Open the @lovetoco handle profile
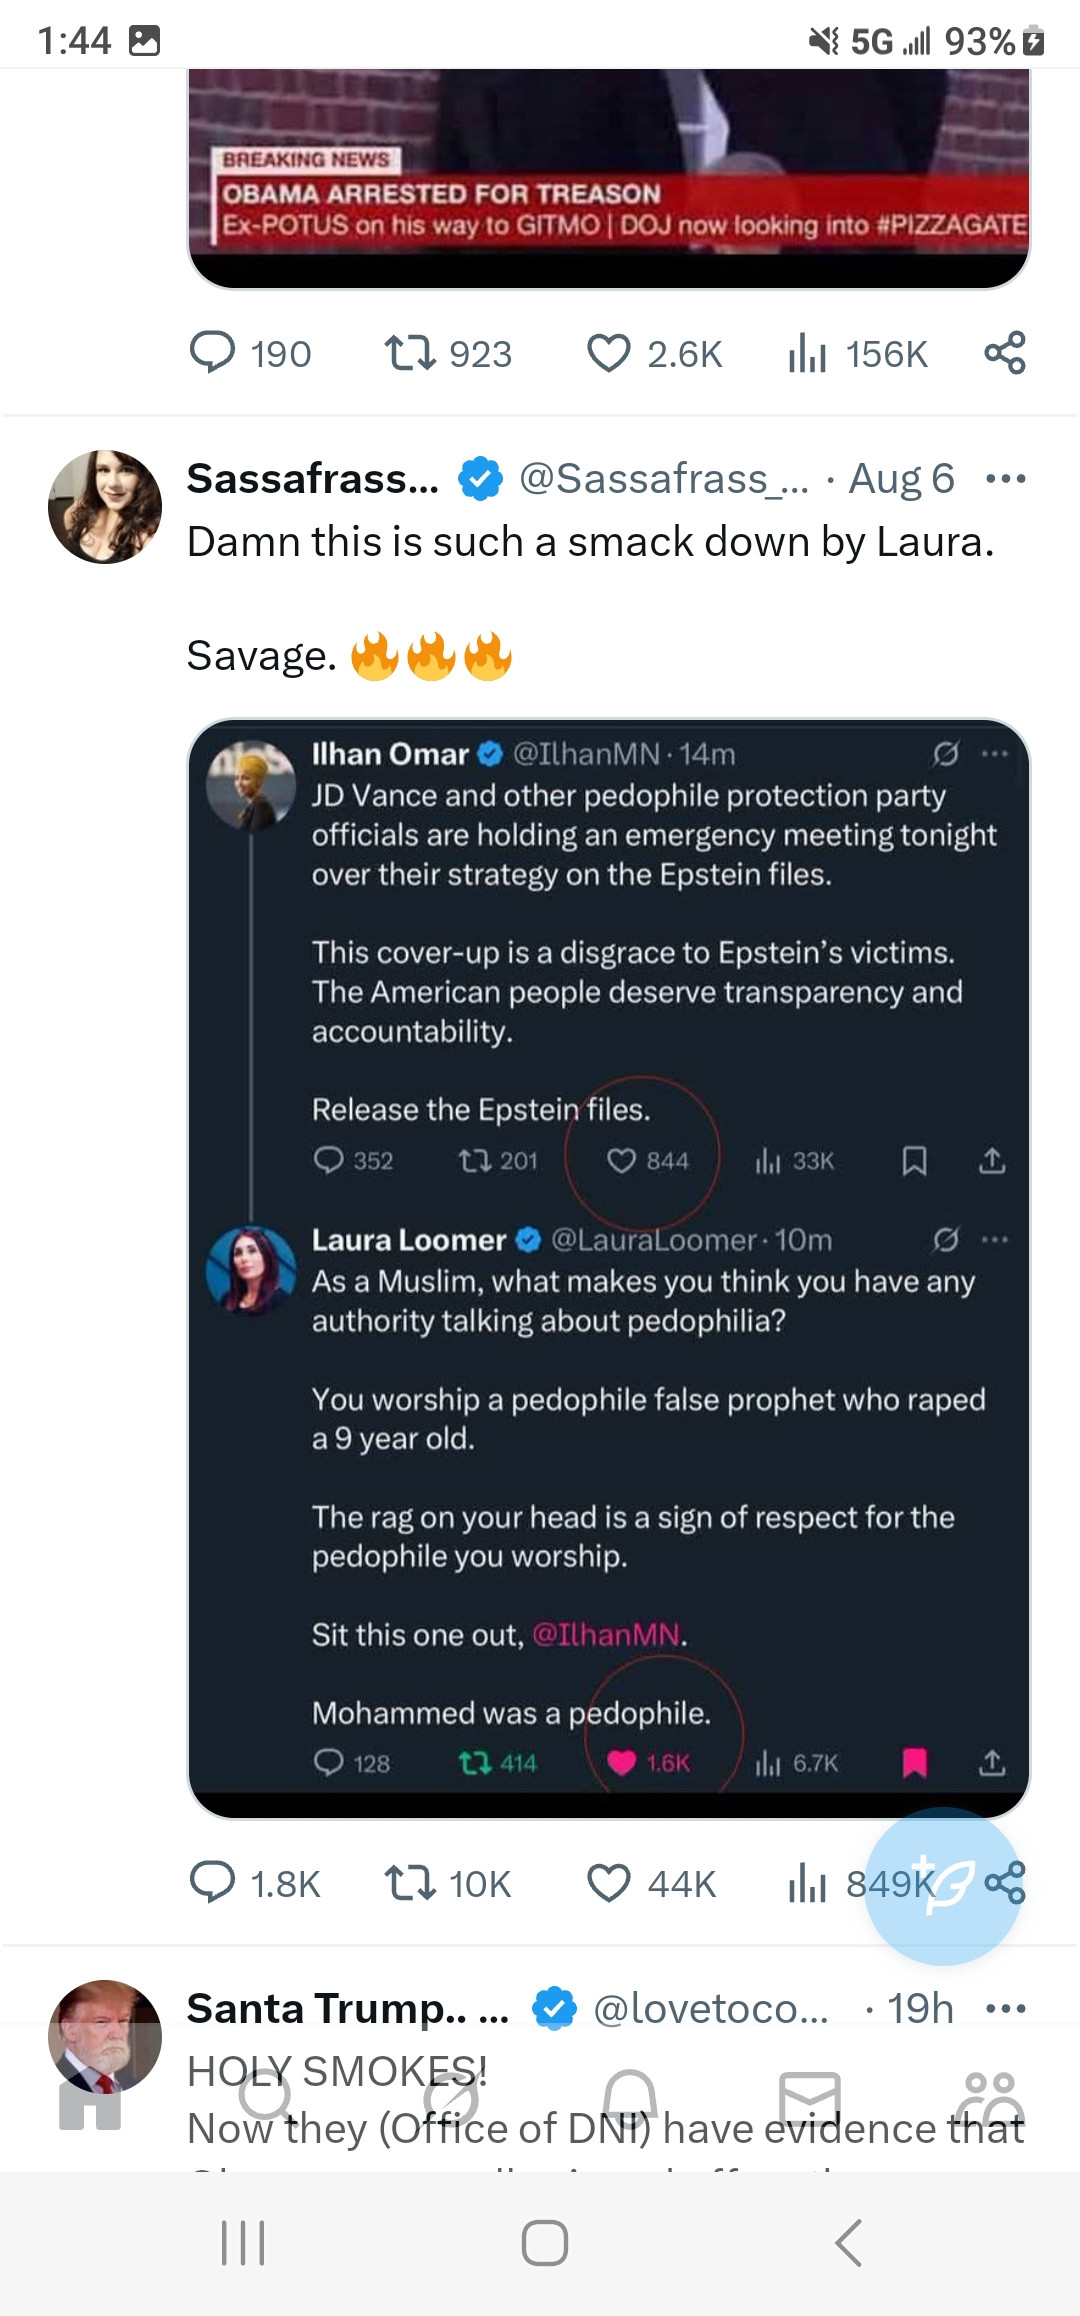Image resolution: width=1080 pixels, height=2316 pixels. point(710,2008)
